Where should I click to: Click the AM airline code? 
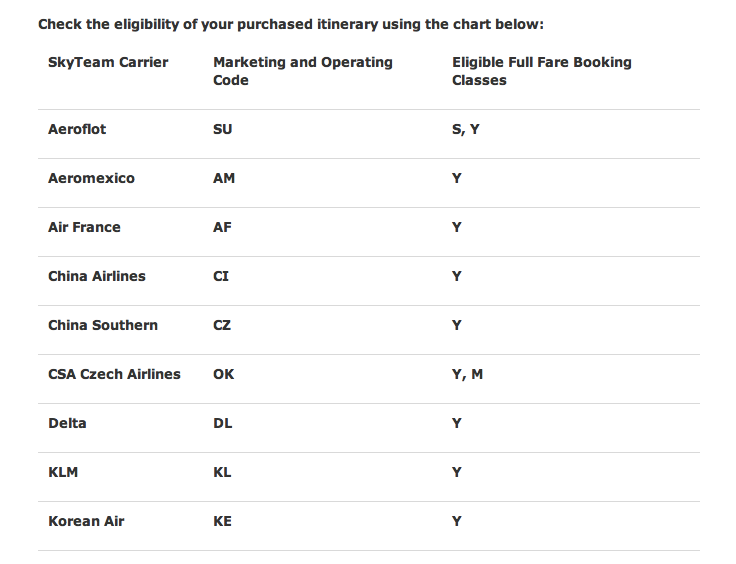(x=224, y=178)
